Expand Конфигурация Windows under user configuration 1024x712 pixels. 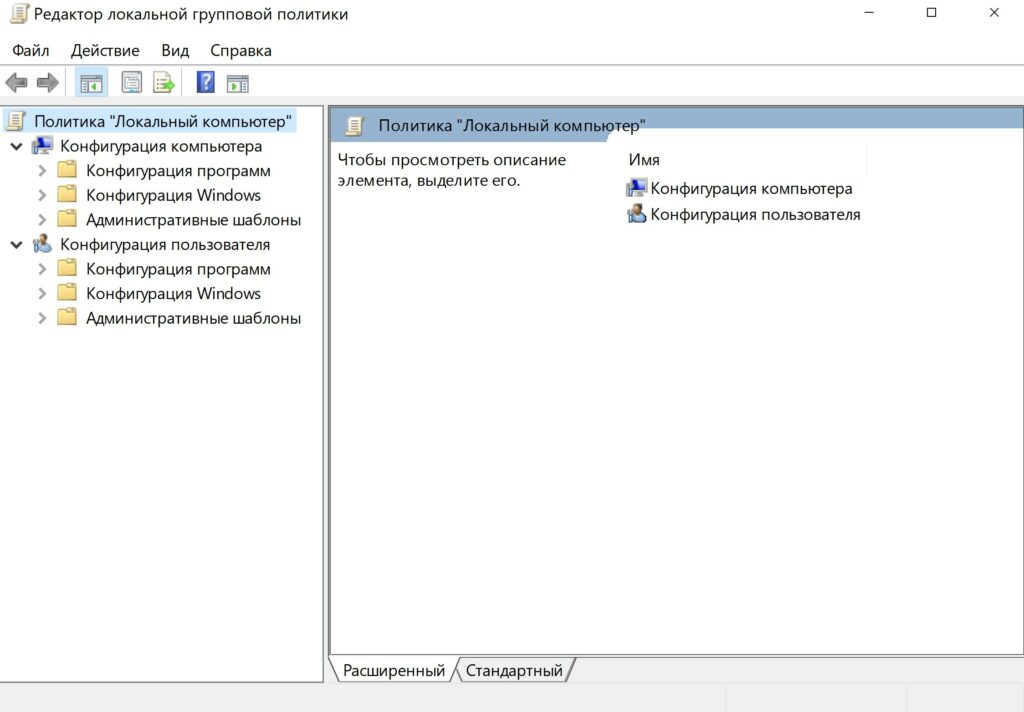click(42, 294)
